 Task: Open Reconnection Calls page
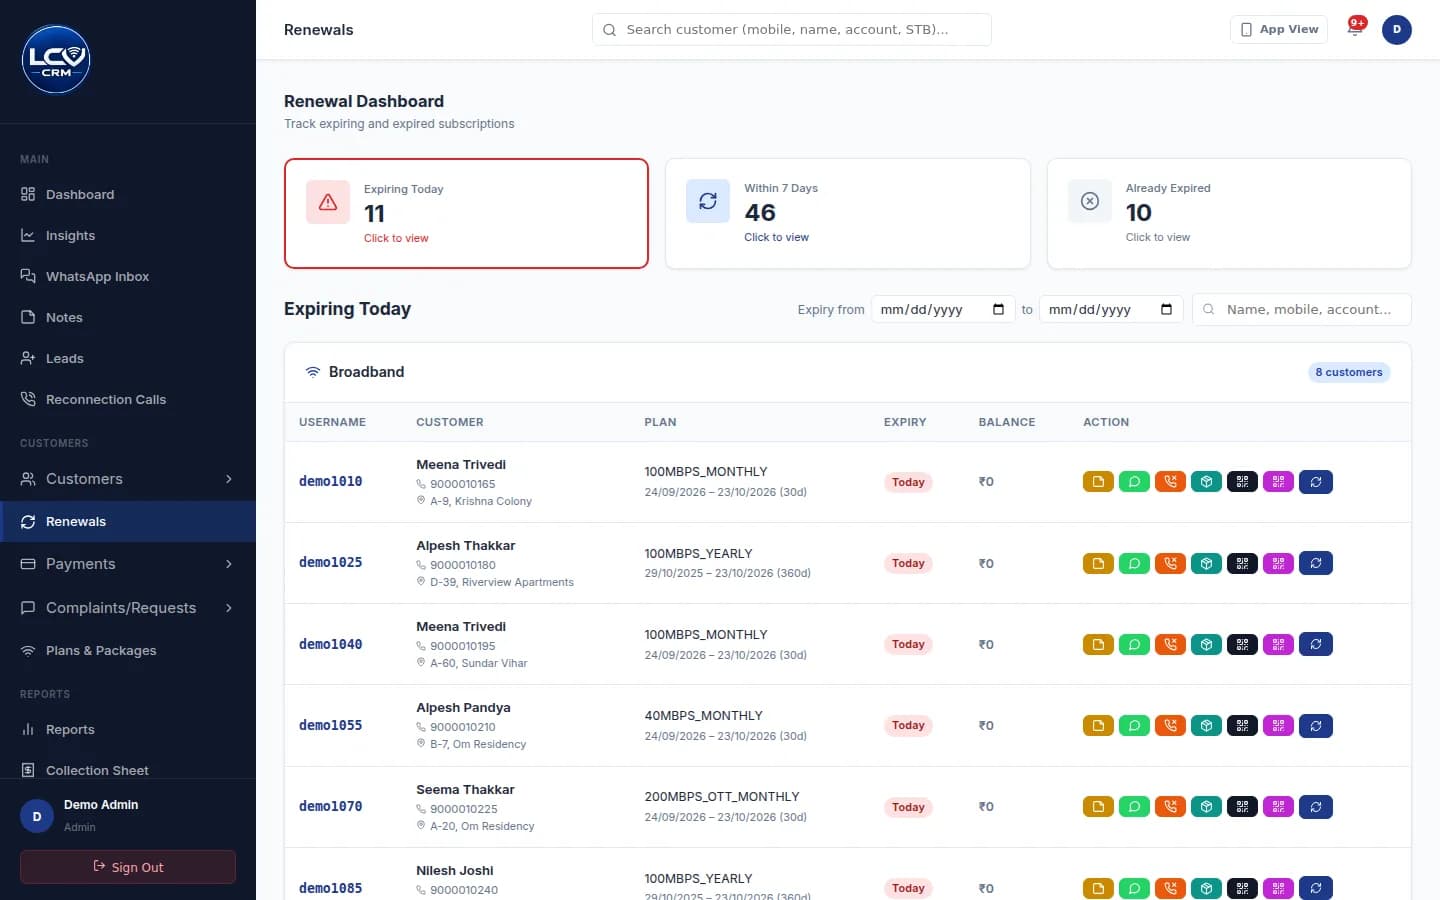tap(128, 399)
